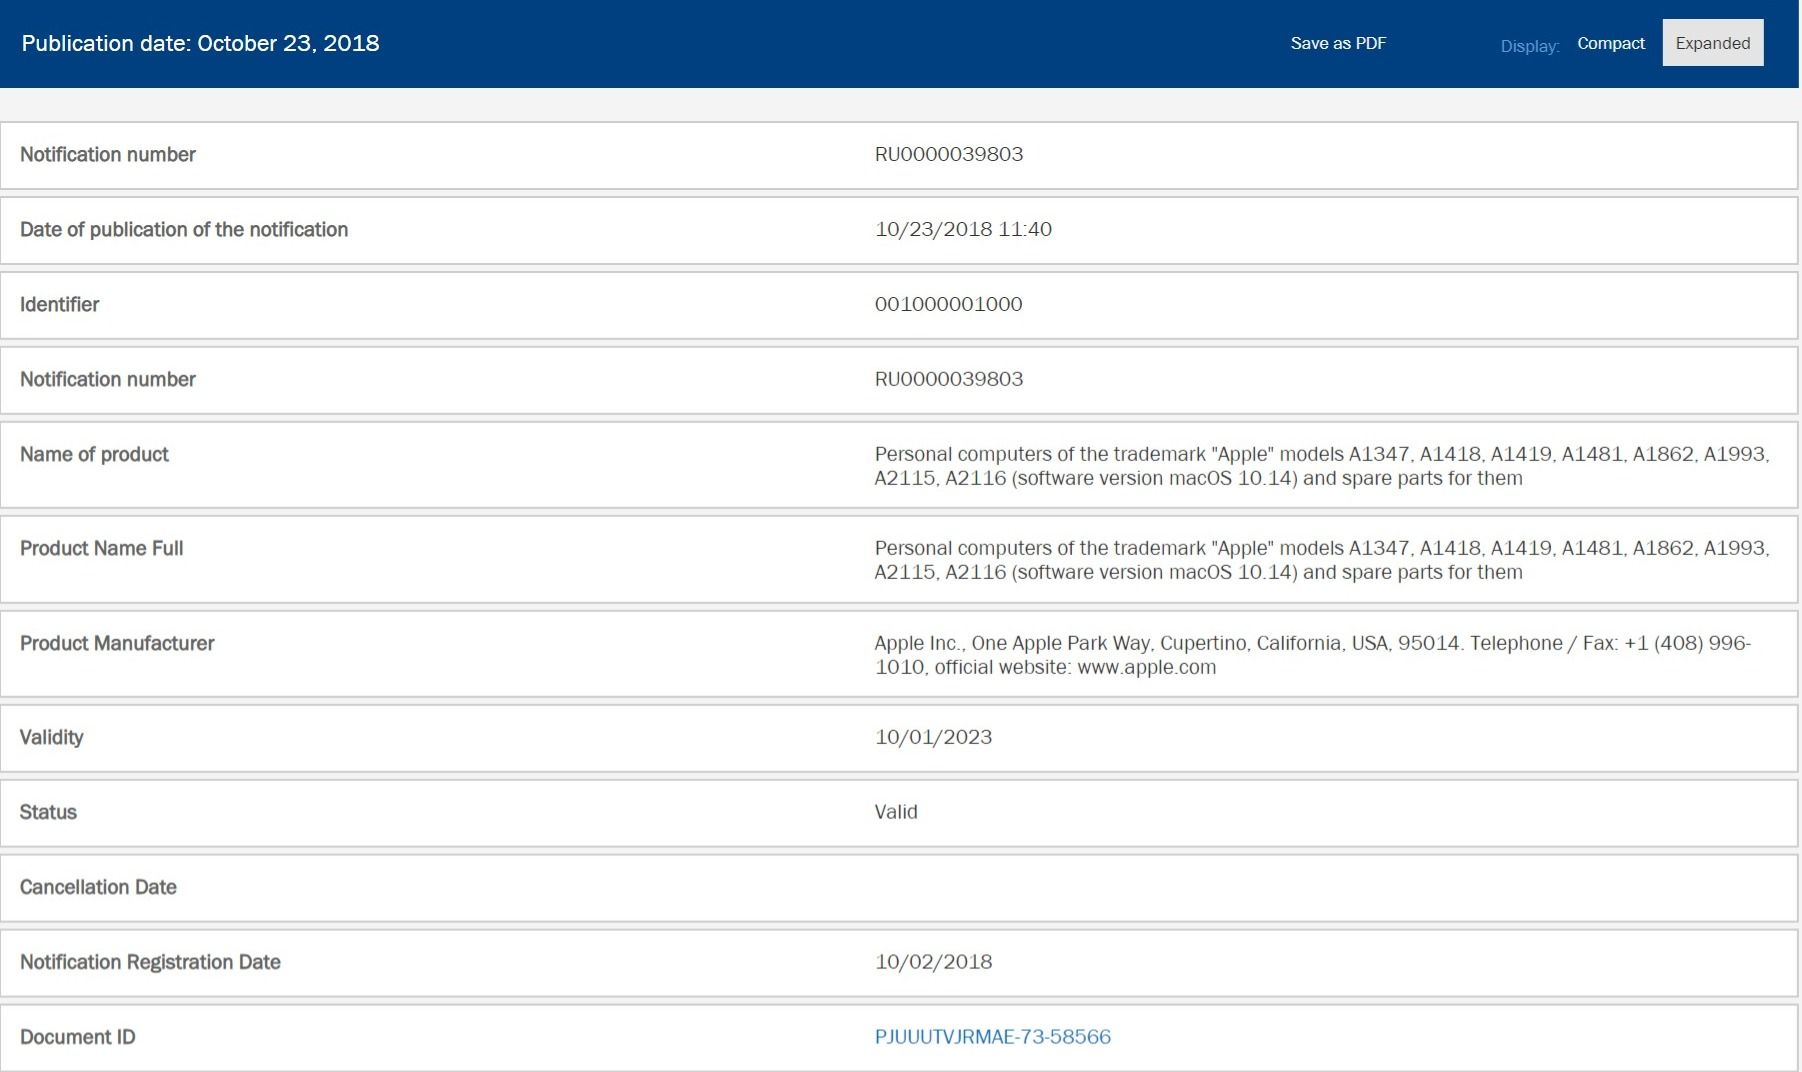Switch to Compact display mode

(x=1610, y=43)
